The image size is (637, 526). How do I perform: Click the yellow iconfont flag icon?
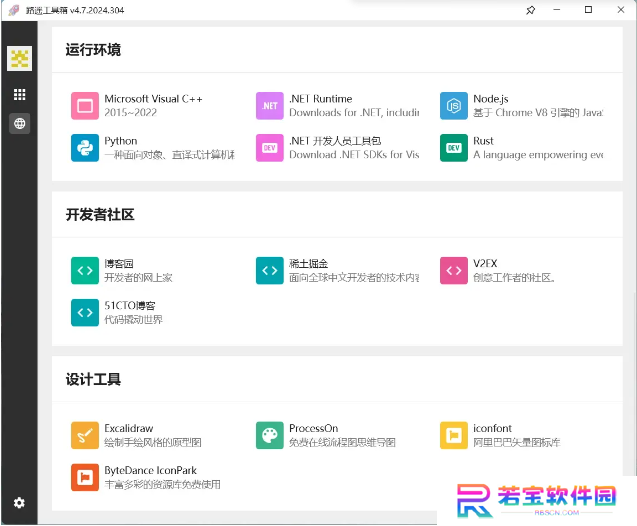pos(454,435)
